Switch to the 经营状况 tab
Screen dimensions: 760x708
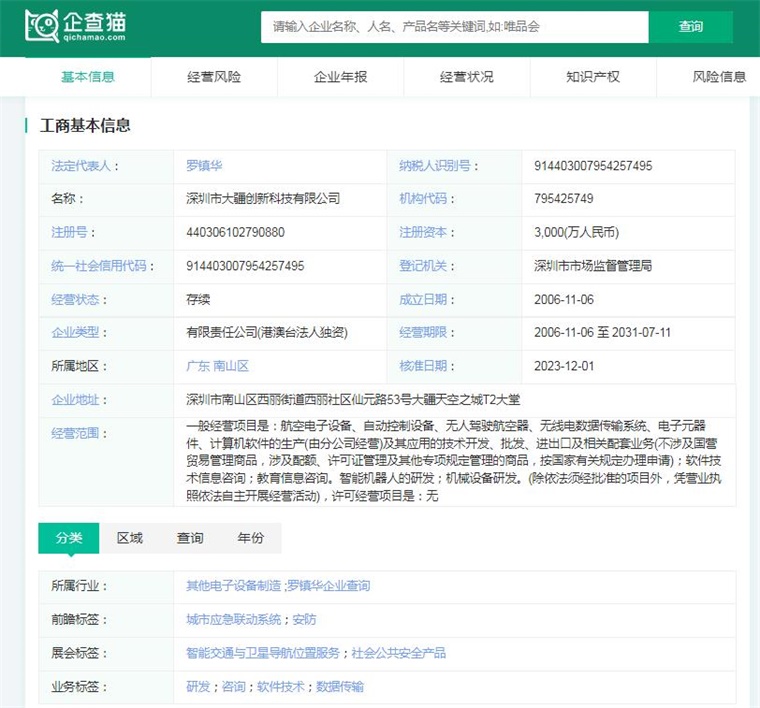pyautogui.click(x=467, y=77)
